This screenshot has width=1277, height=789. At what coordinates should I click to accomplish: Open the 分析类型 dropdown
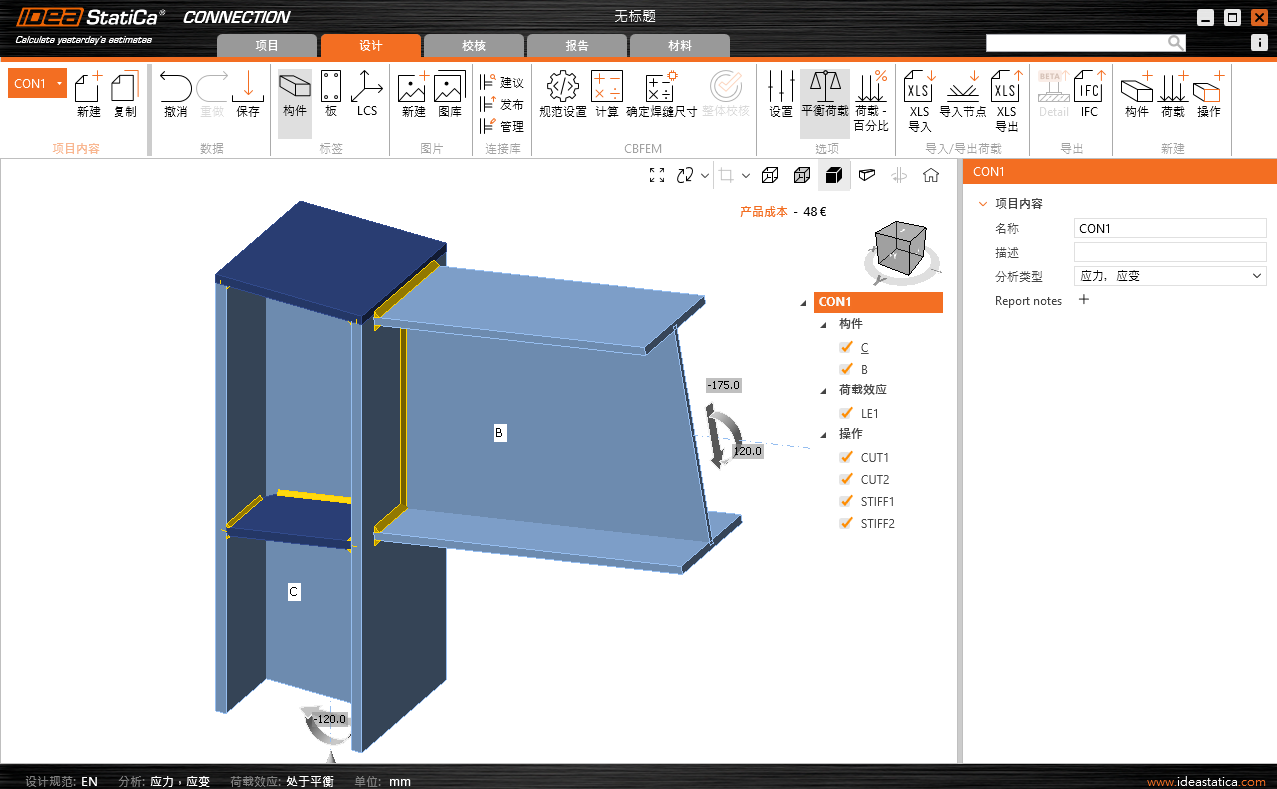(x=1170, y=276)
